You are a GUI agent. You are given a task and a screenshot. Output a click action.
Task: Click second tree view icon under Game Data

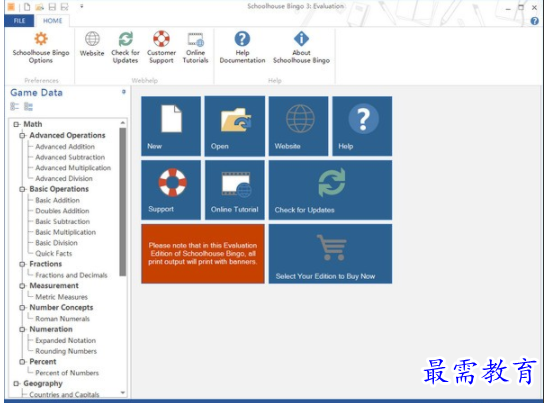click(28, 106)
